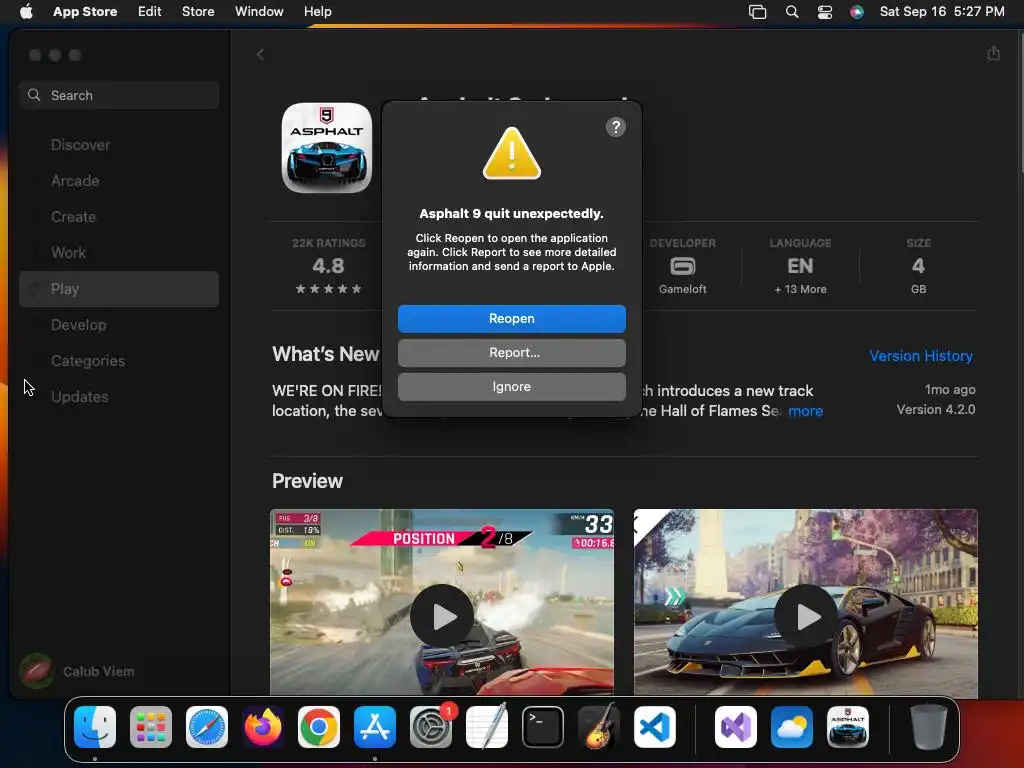Click the App Store icon in the Dock
The image size is (1024, 768).
coord(375,727)
